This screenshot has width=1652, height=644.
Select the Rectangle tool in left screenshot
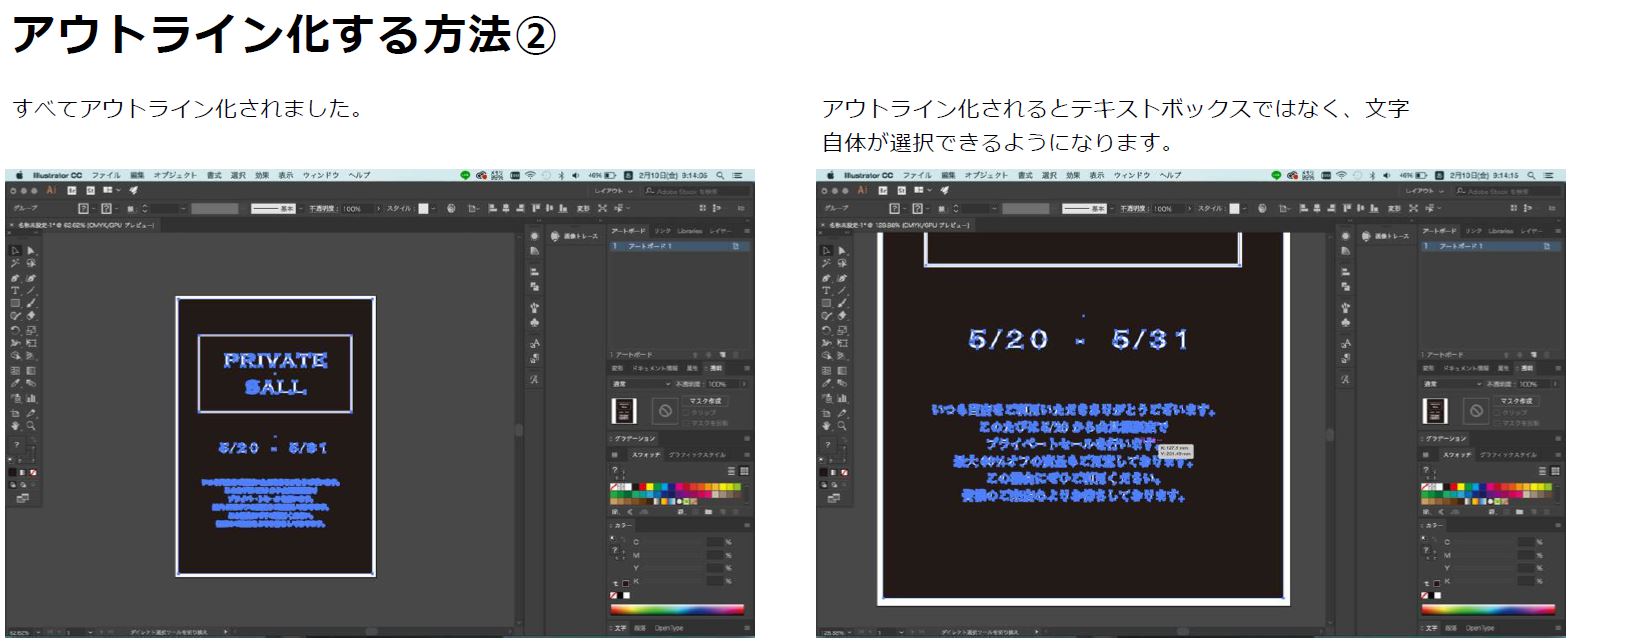(x=16, y=303)
